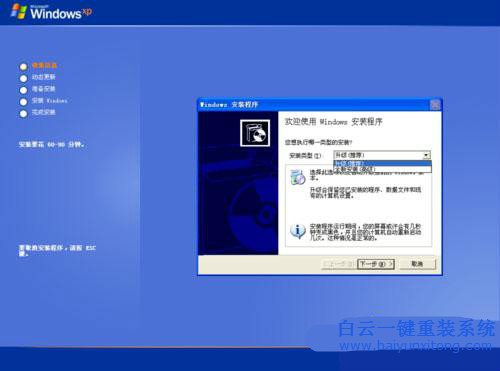Viewport: 500px width, 371px height.
Task: Click the upgrade description paragraph starting with 升级
Action: pos(366,192)
